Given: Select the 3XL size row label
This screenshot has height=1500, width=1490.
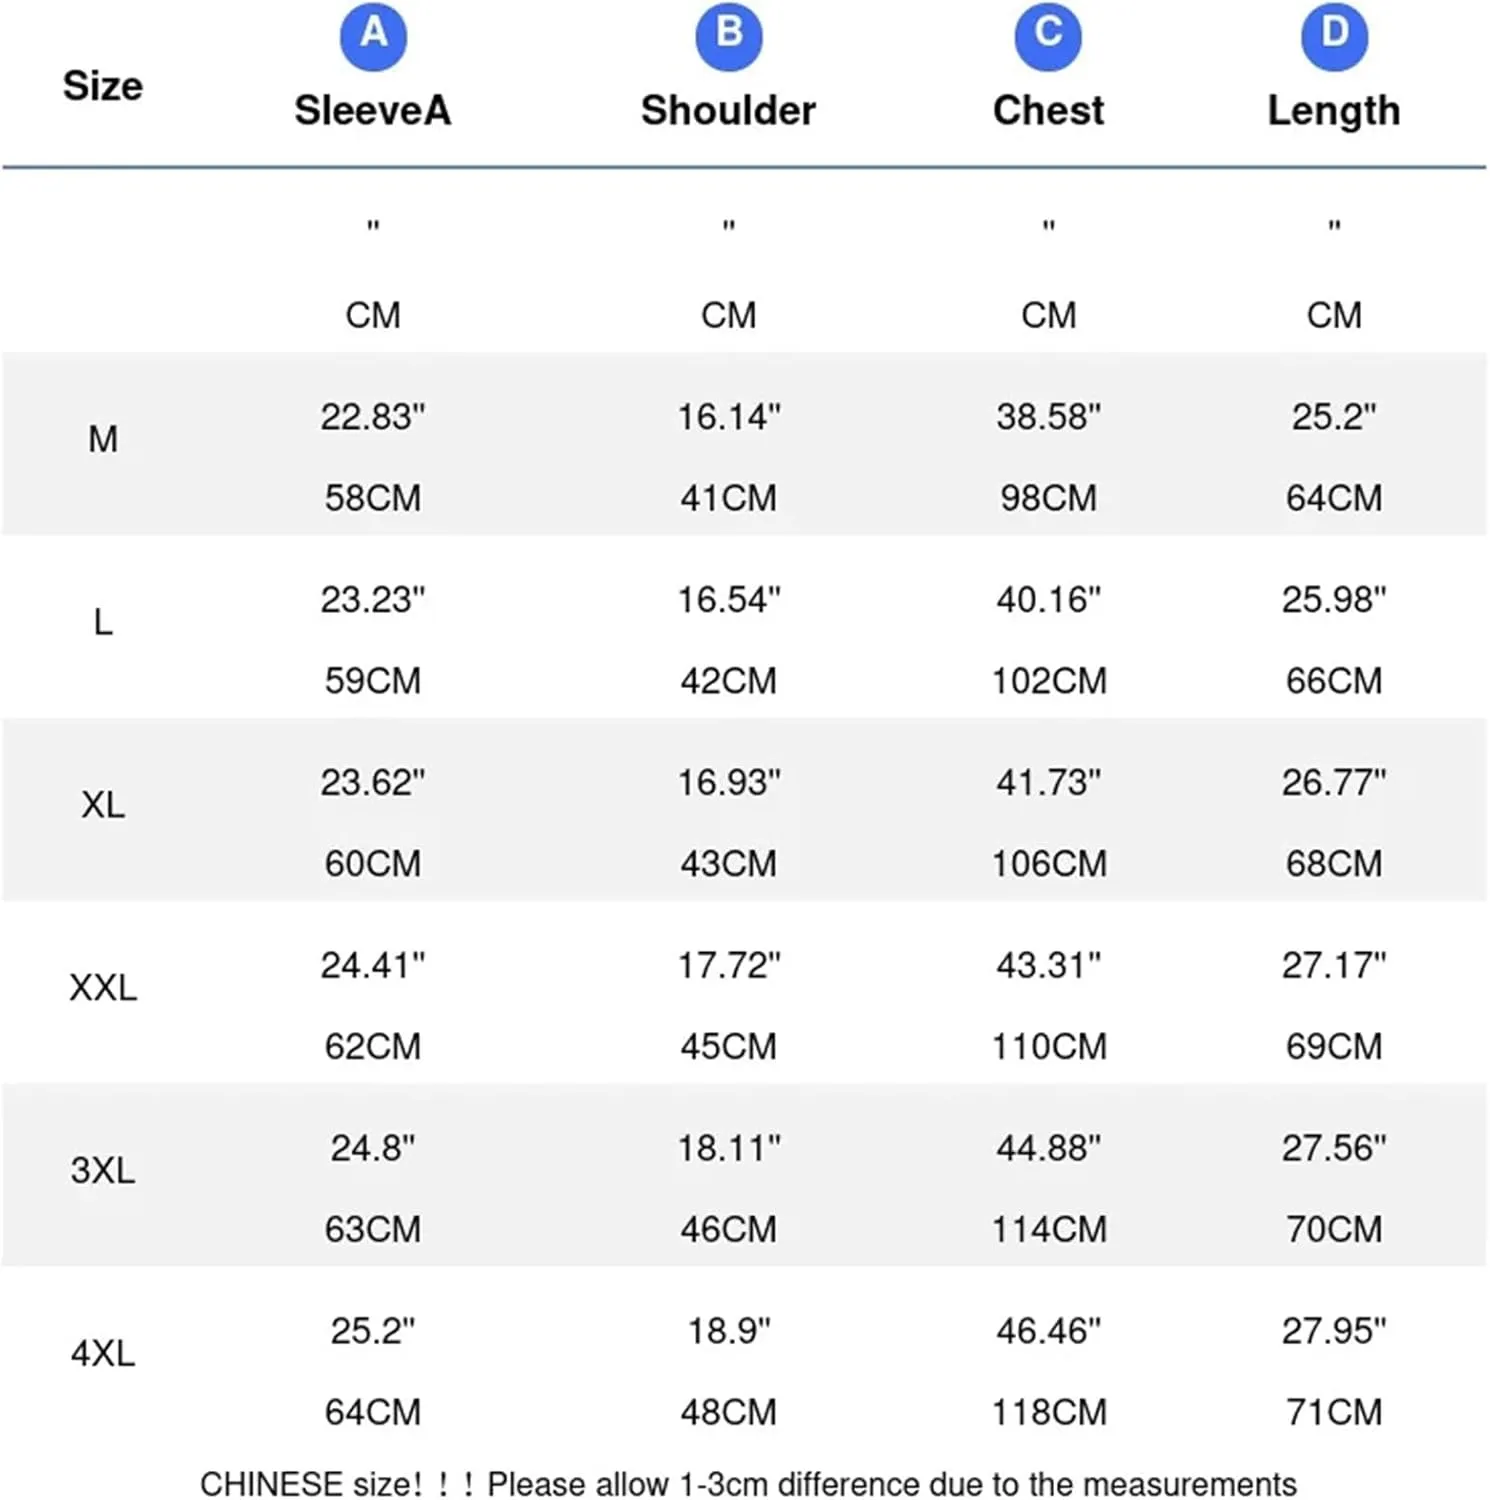Looking at the screenshot, I should pyautogui.click(x=103, y=1170).
